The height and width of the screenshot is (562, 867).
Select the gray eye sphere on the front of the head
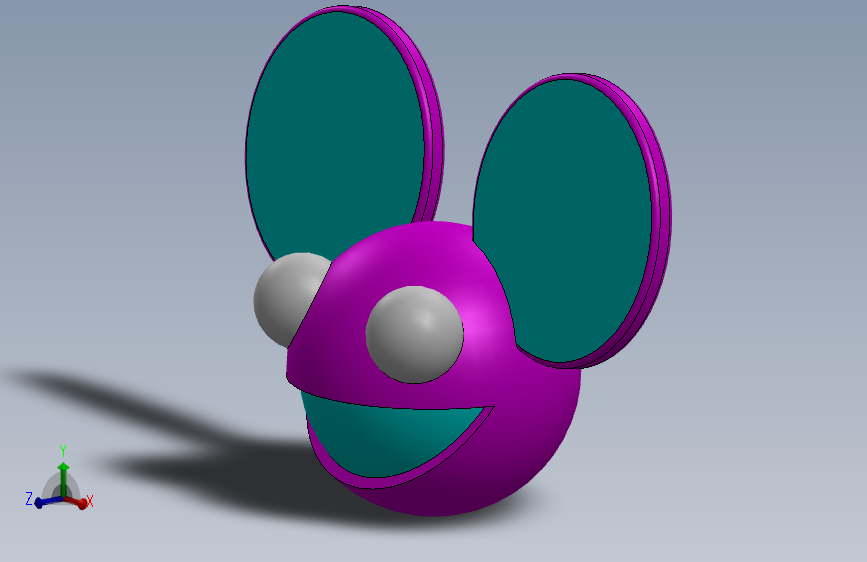[x=415, y=335]
